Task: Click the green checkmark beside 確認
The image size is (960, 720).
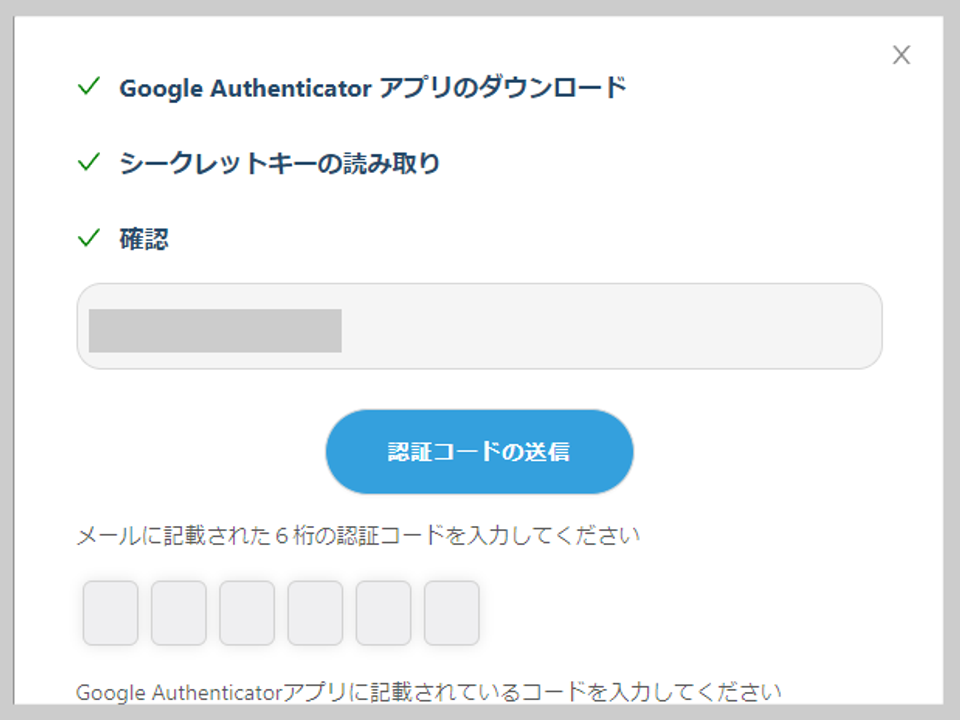Action: coord(89,238)
